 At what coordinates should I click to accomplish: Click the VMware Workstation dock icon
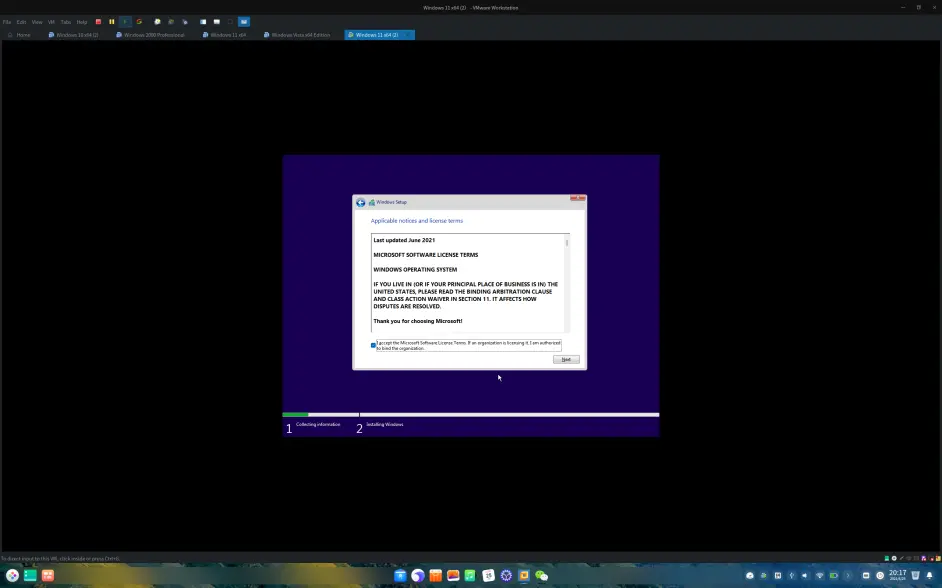coord(524,575)
